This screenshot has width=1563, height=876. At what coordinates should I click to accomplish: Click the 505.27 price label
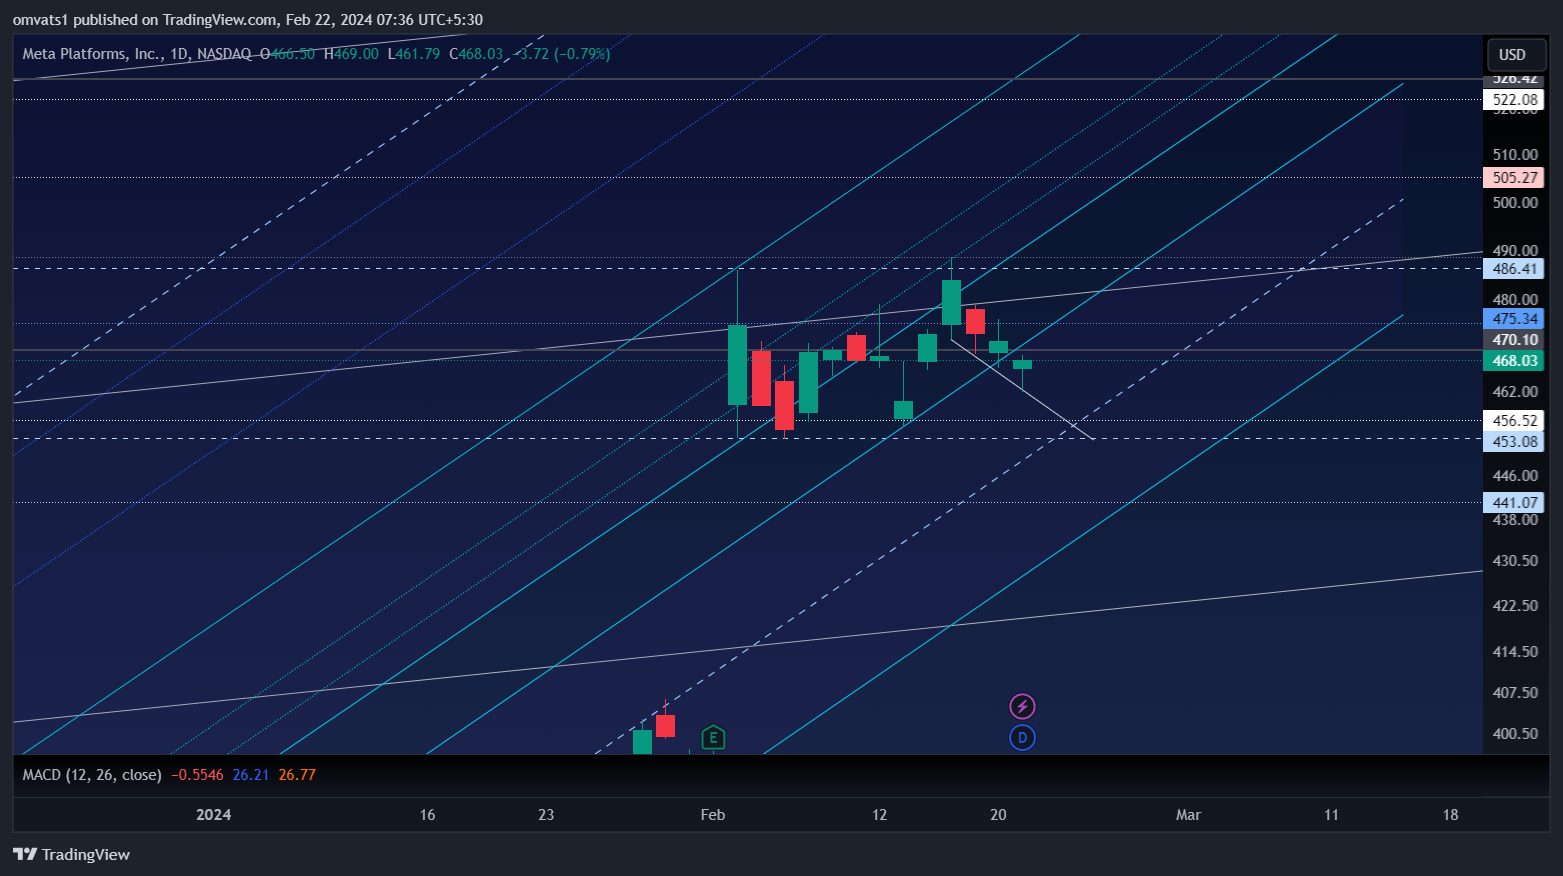point(1513,178)
